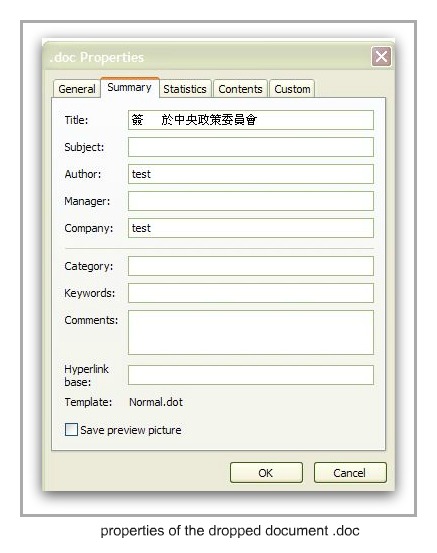Click the Hyperlink base: label
437x553 pixels.
[86, 375]
